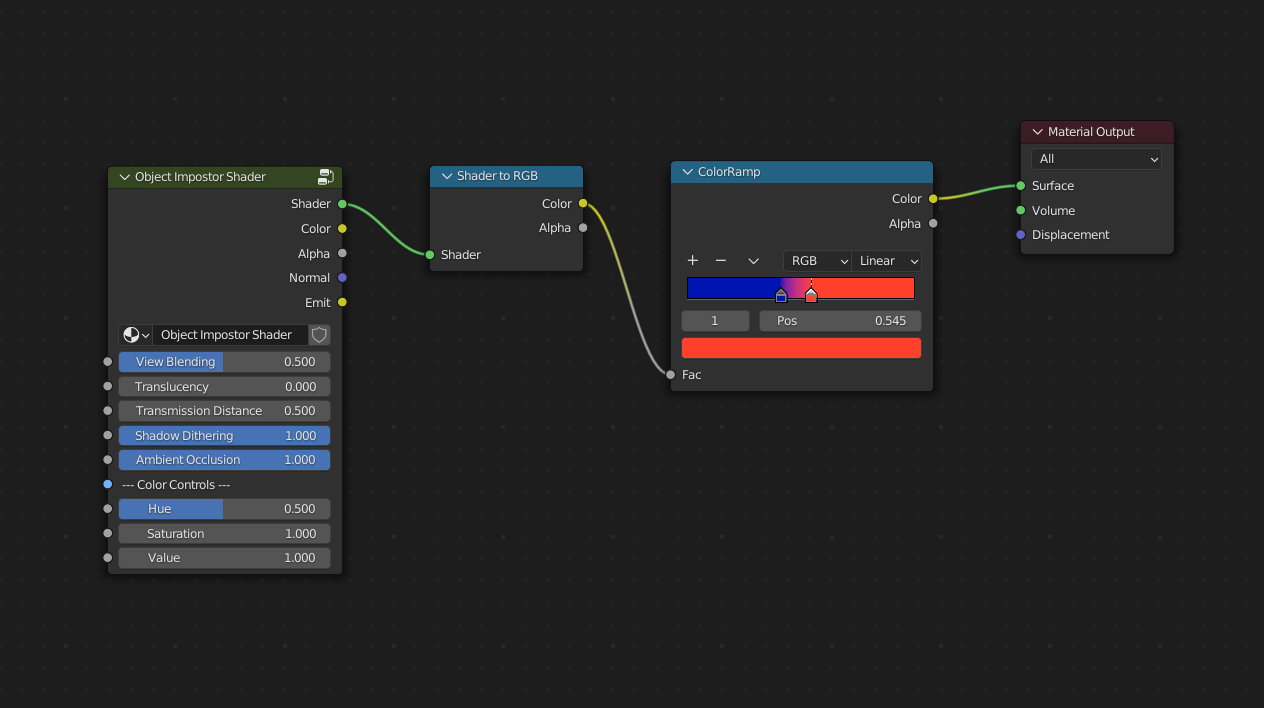Click the View Blending slider

tap(224, 362)
